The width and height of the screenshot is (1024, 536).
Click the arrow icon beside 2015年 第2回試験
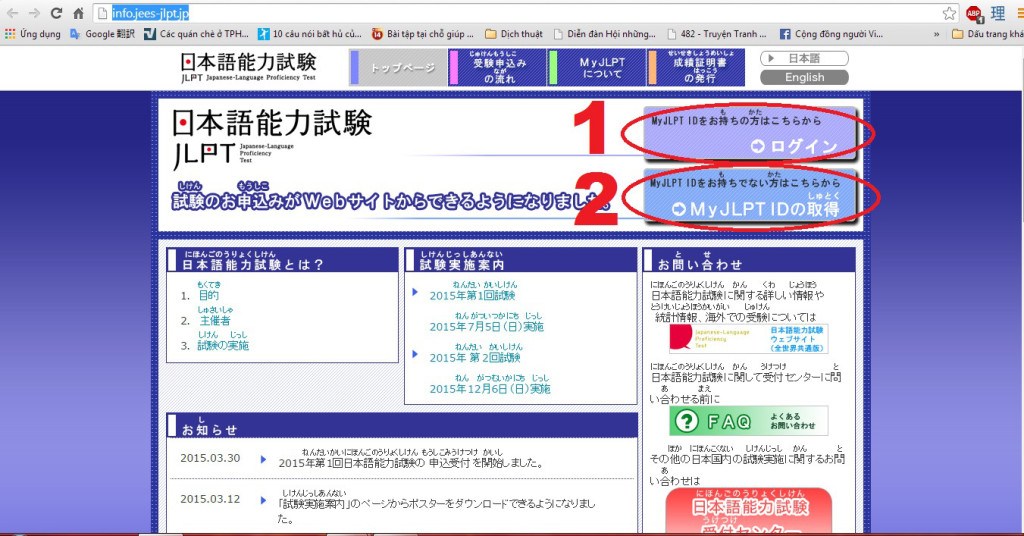pos(415,354)
